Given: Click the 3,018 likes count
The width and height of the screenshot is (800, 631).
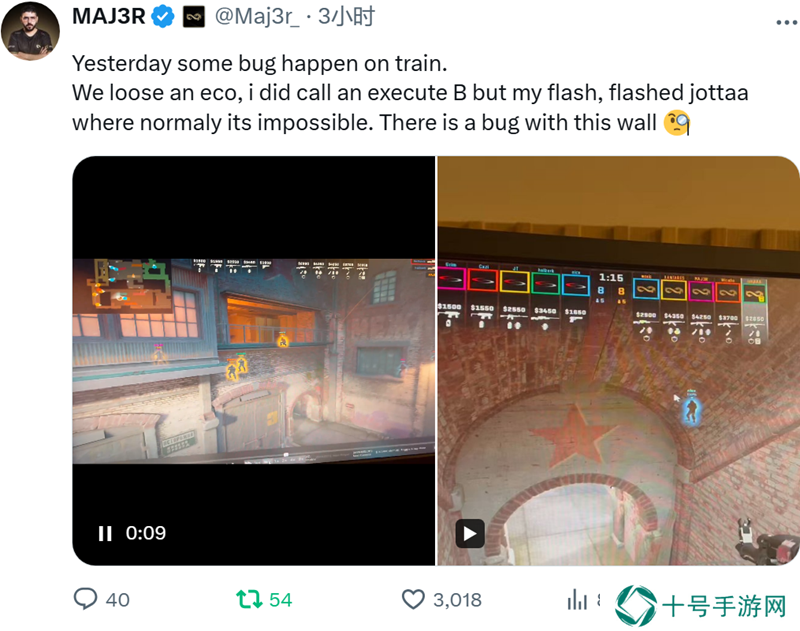Looking at the screenshot, I should (457, 600).
